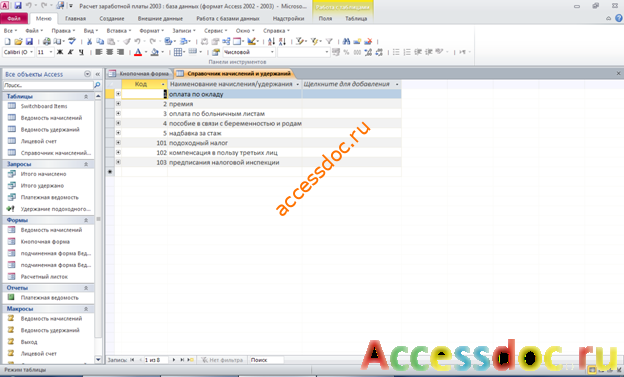Open Работа с базами данных tab
624x377 pixels.
point(228,18)
